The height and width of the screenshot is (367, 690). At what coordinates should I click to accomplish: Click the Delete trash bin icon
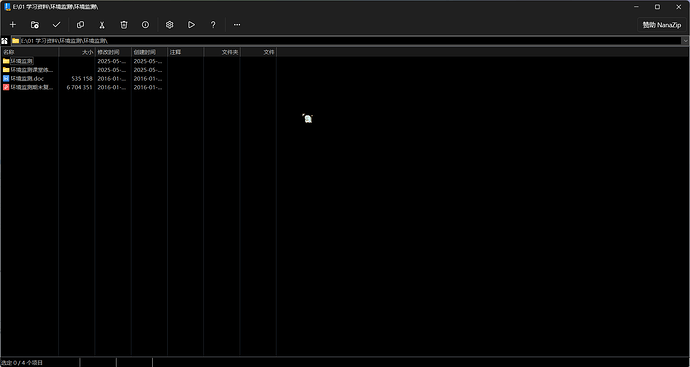coord(124,25)
